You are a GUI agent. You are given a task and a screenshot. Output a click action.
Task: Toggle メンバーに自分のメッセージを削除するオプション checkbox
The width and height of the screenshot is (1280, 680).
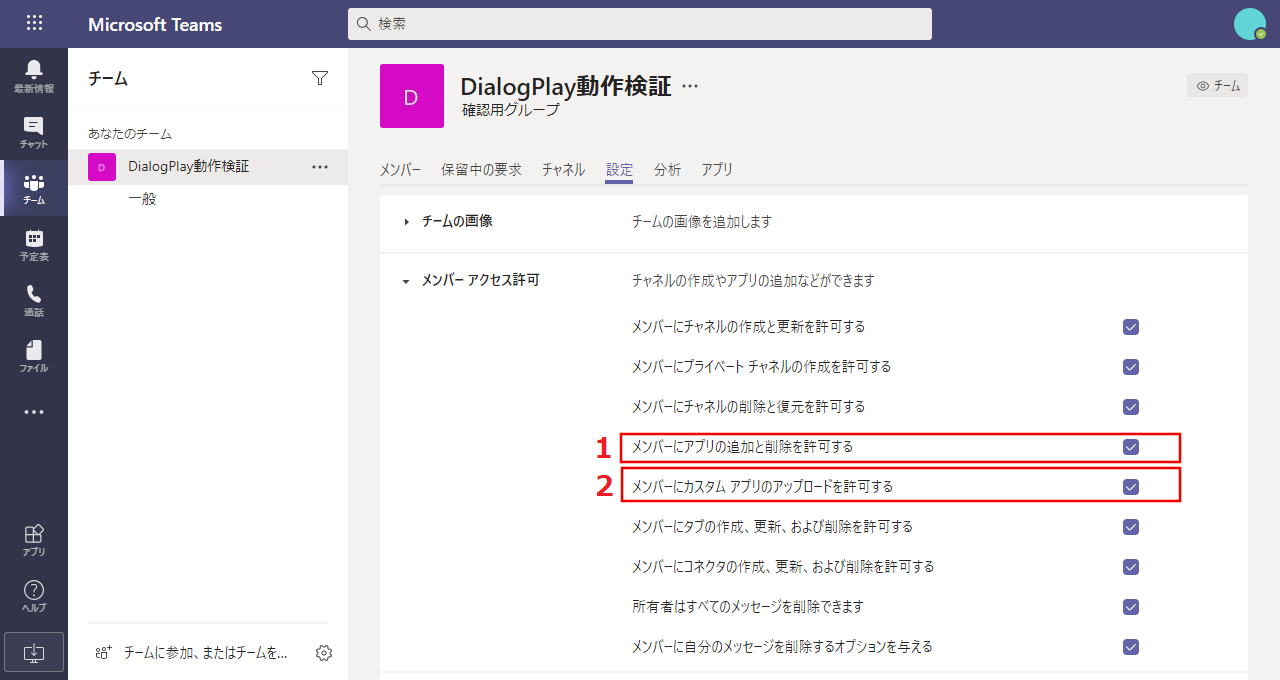coord(1131,647)
